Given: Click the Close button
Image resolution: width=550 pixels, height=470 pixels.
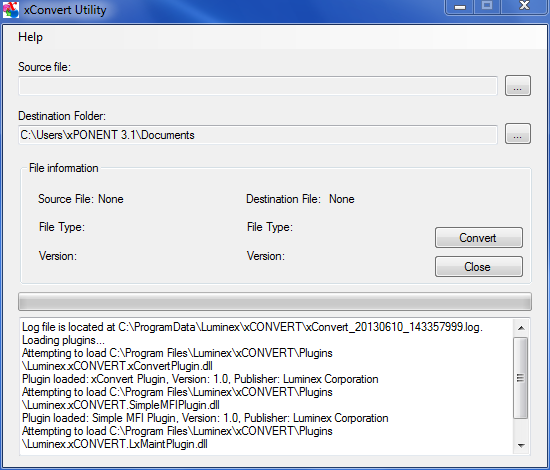Looking at the screenshot, I should tap(479, 267).
